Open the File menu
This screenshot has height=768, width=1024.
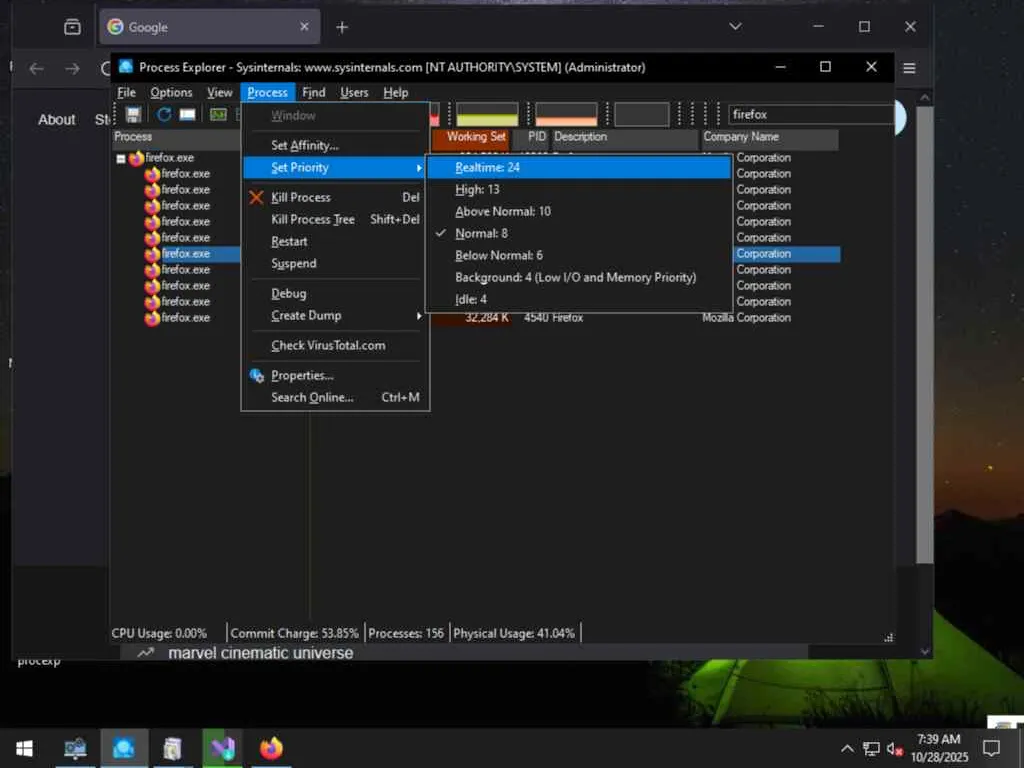(127, 93)
